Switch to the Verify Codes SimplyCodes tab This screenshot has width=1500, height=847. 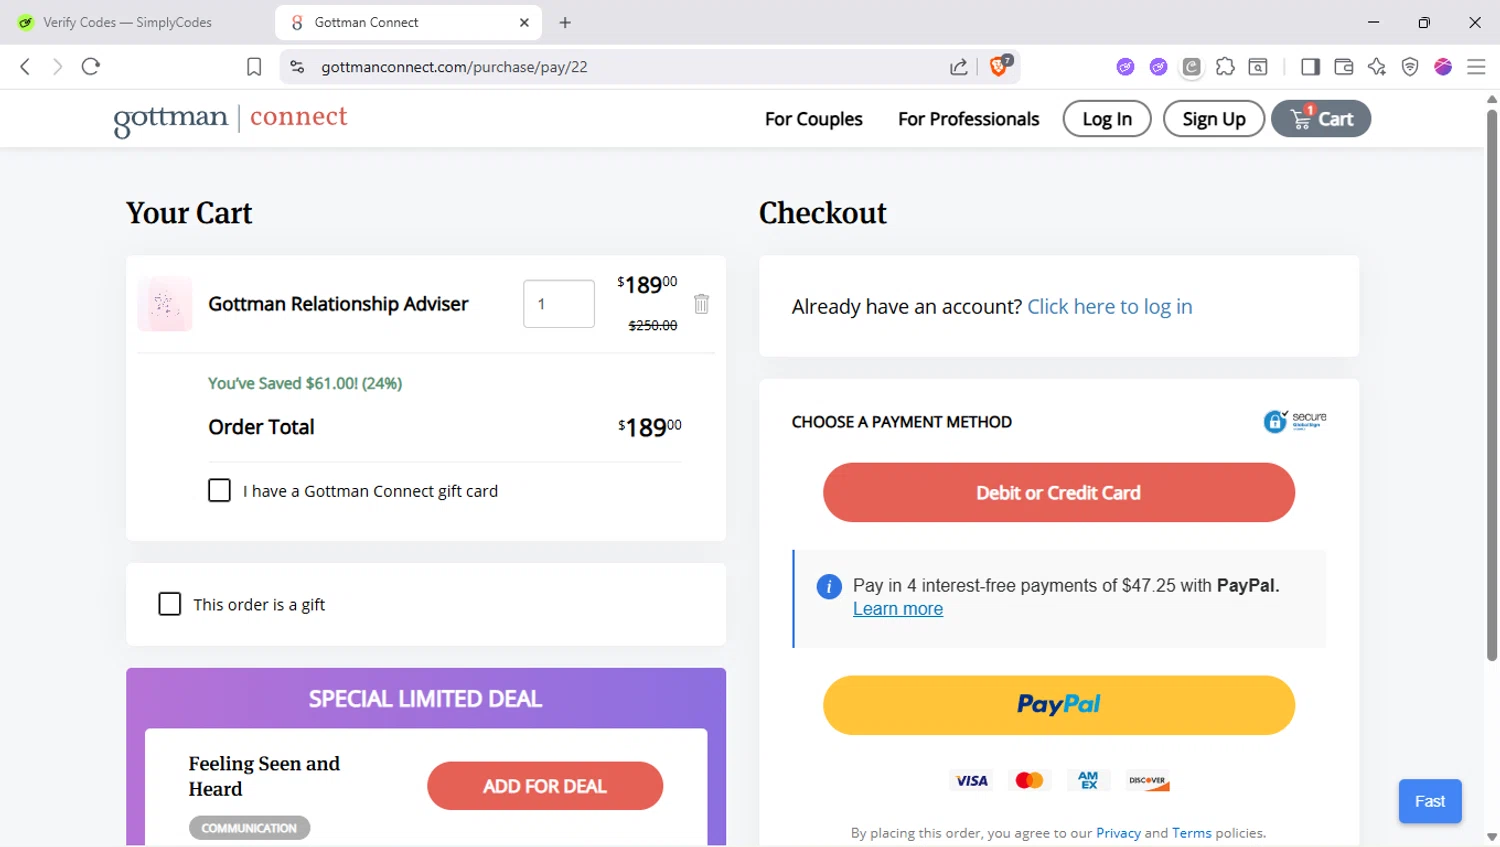click(127, 22)
